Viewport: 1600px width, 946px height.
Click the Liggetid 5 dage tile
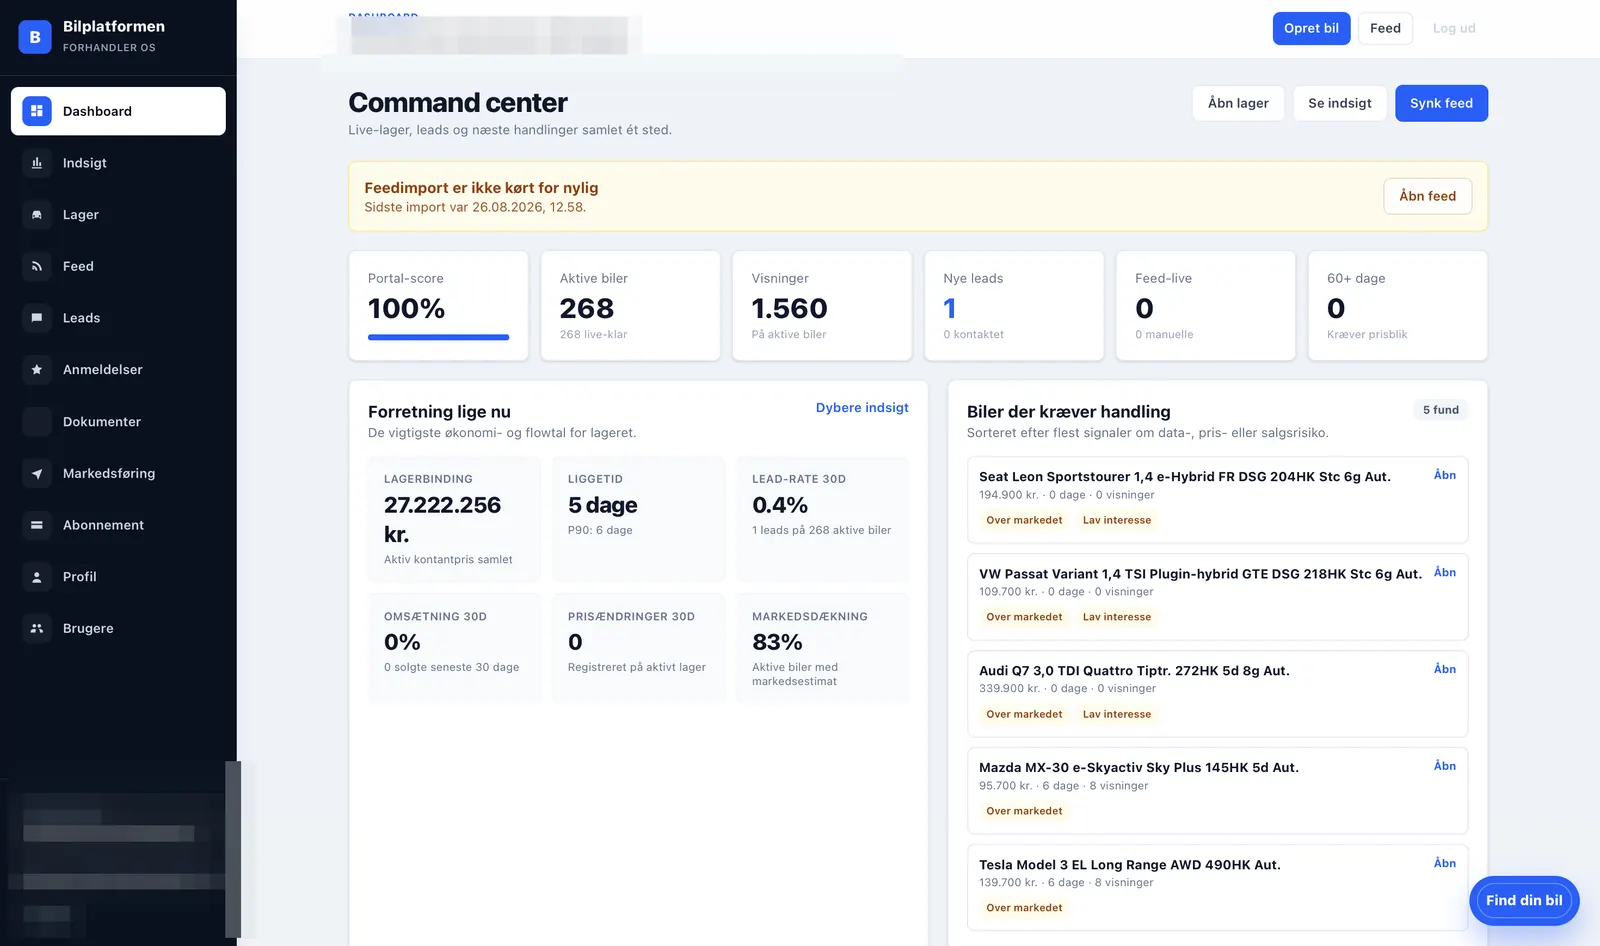click(x=638, y=519)
